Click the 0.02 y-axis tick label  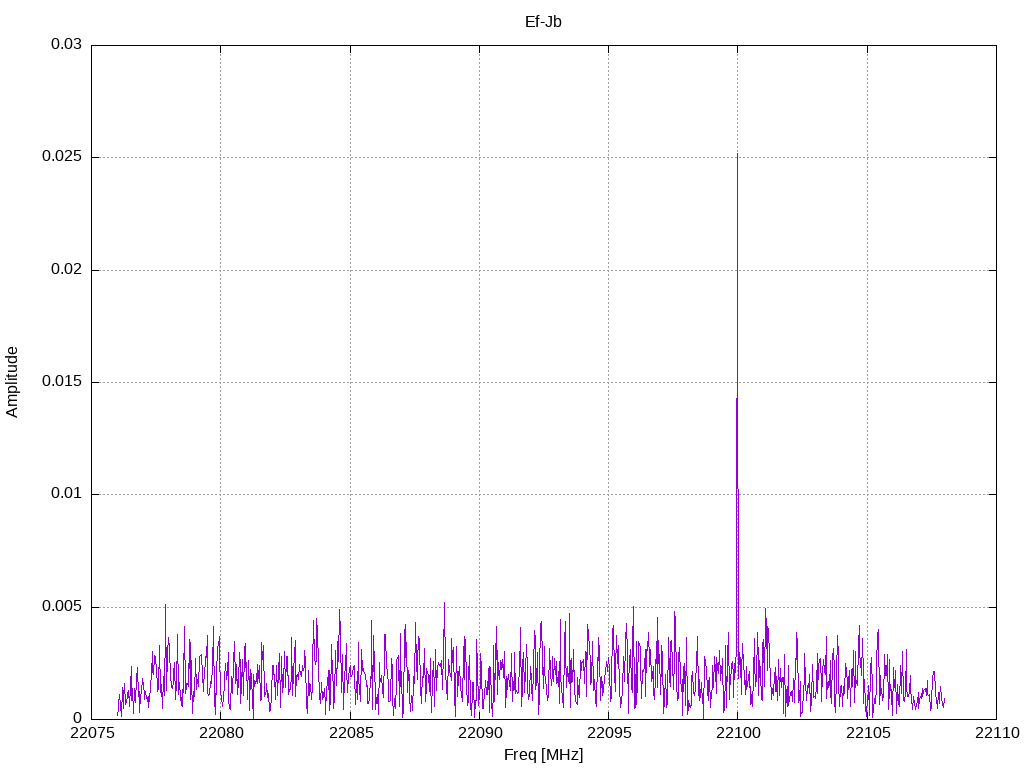65,270
